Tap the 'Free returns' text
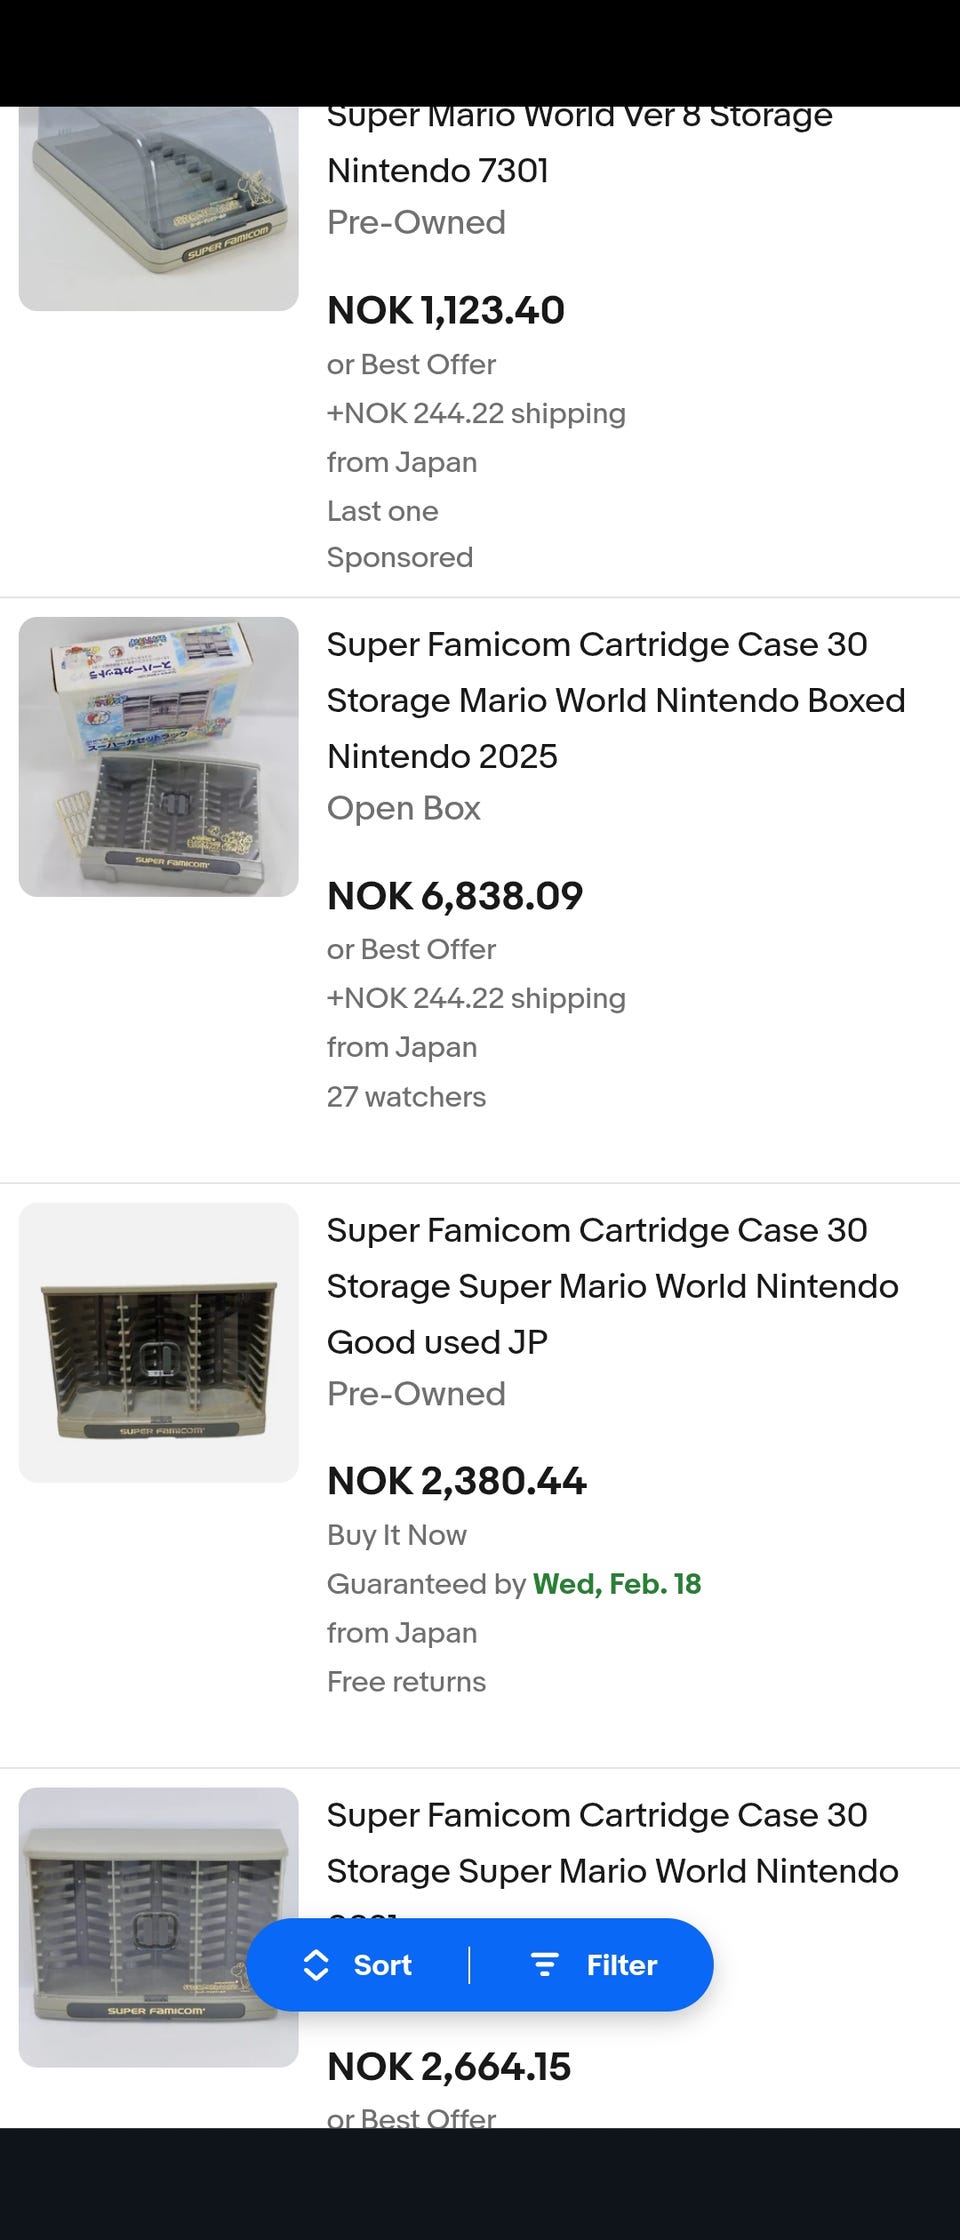This screenshot has height=2240, width=960. (x=406, y=1682)
